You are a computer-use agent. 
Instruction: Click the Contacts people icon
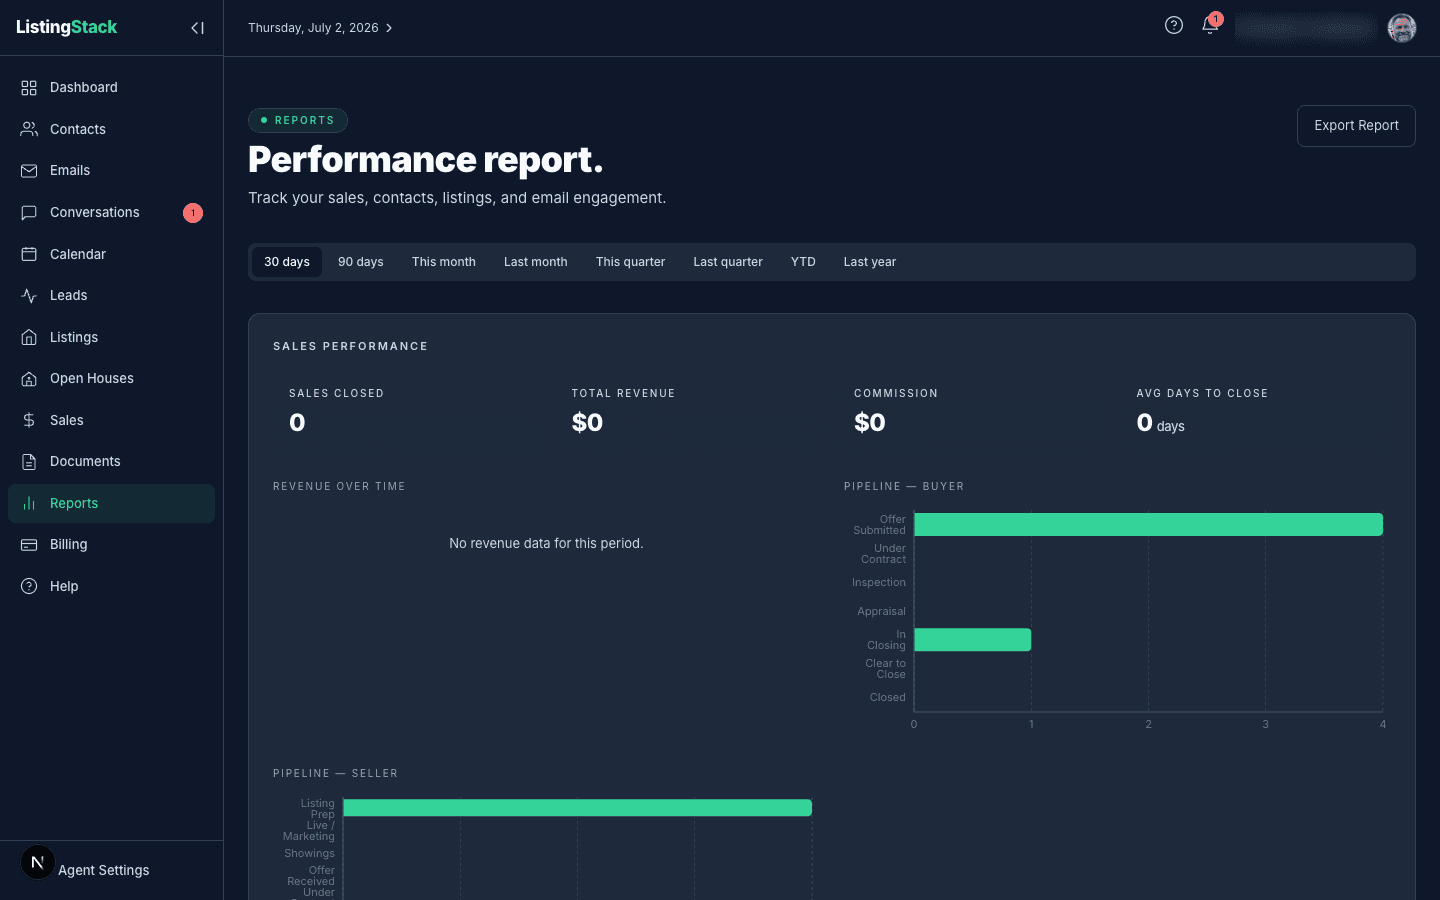[x=29, y=129]
